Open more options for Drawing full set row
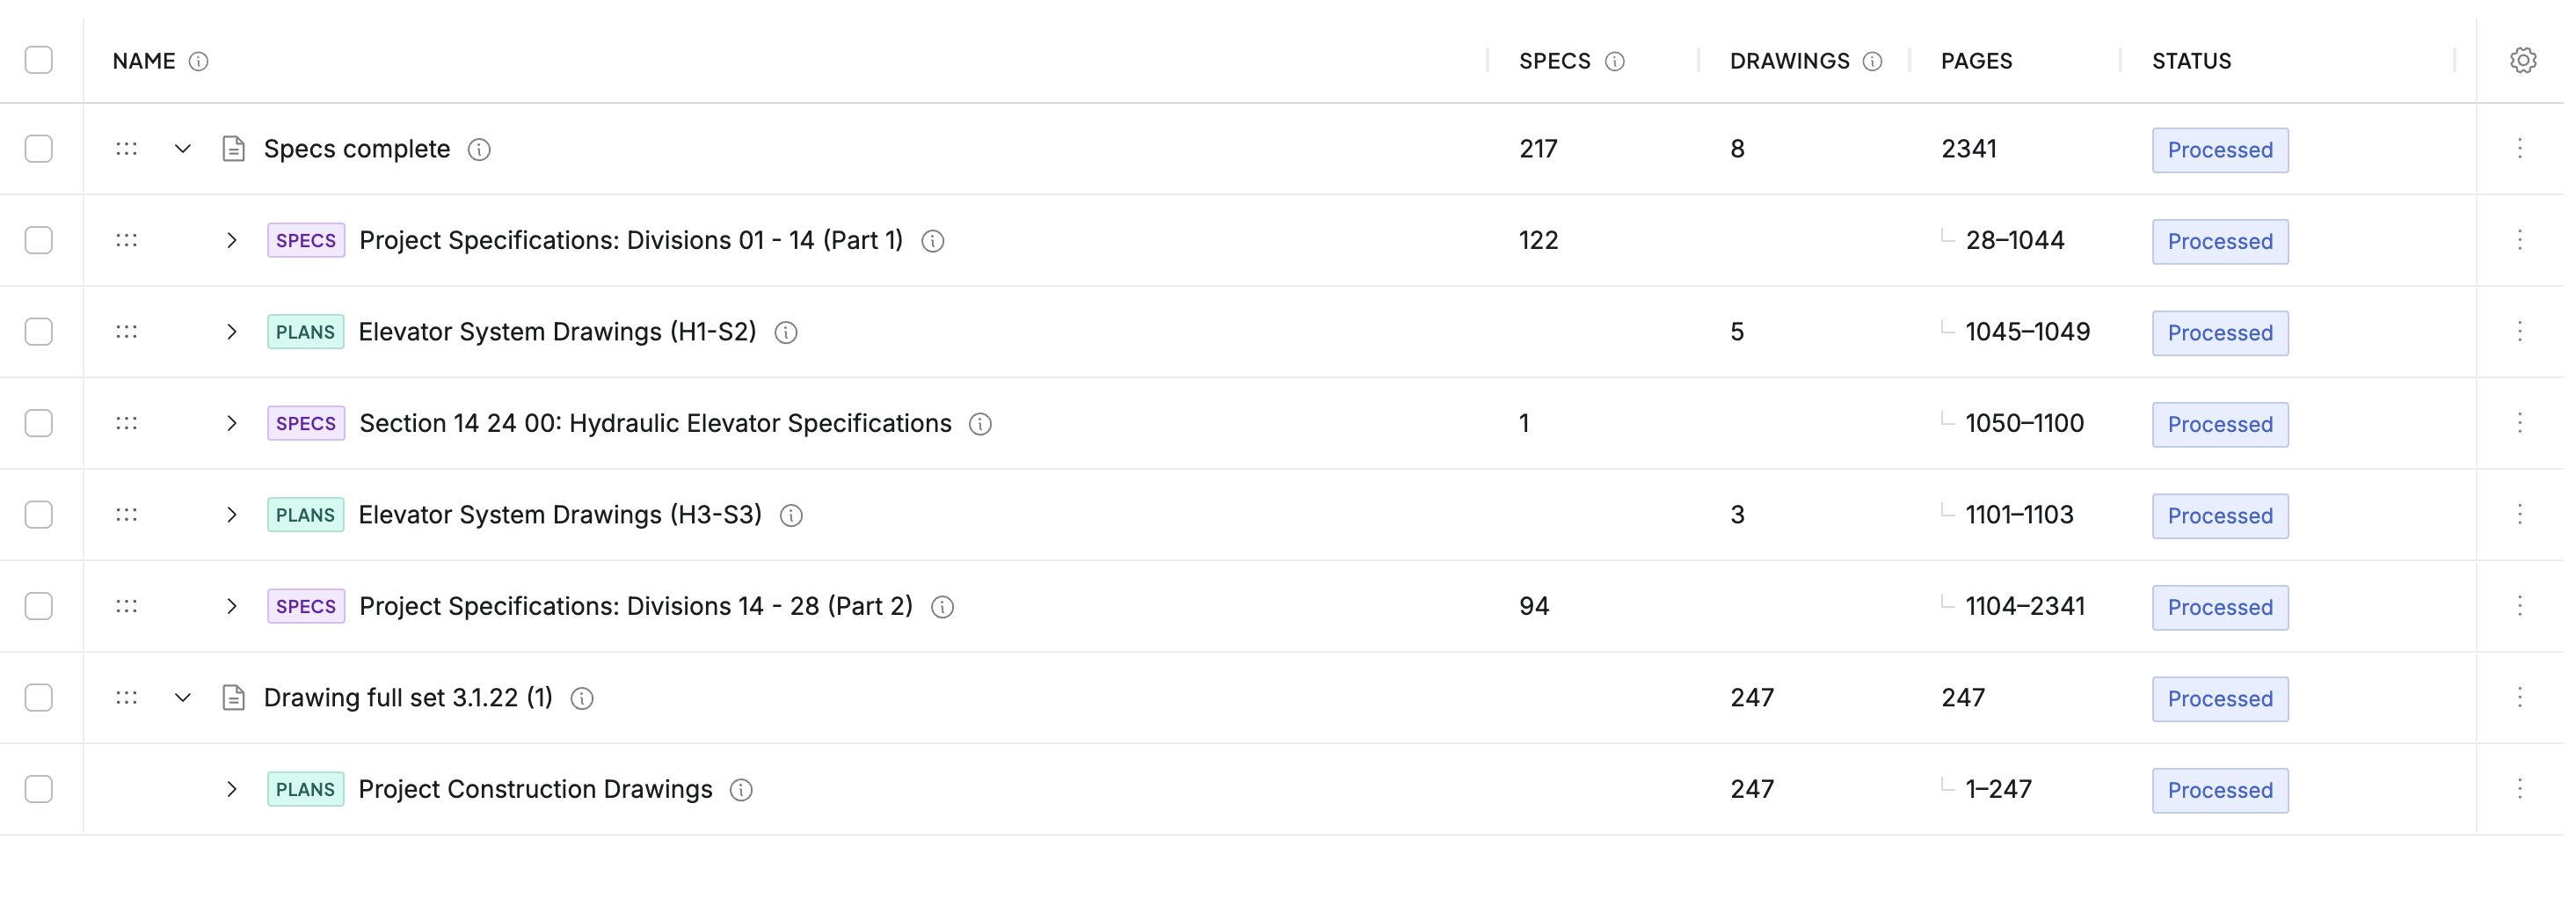The image size is (2576, 899). pyautogui.click(x=2519, y=698)
